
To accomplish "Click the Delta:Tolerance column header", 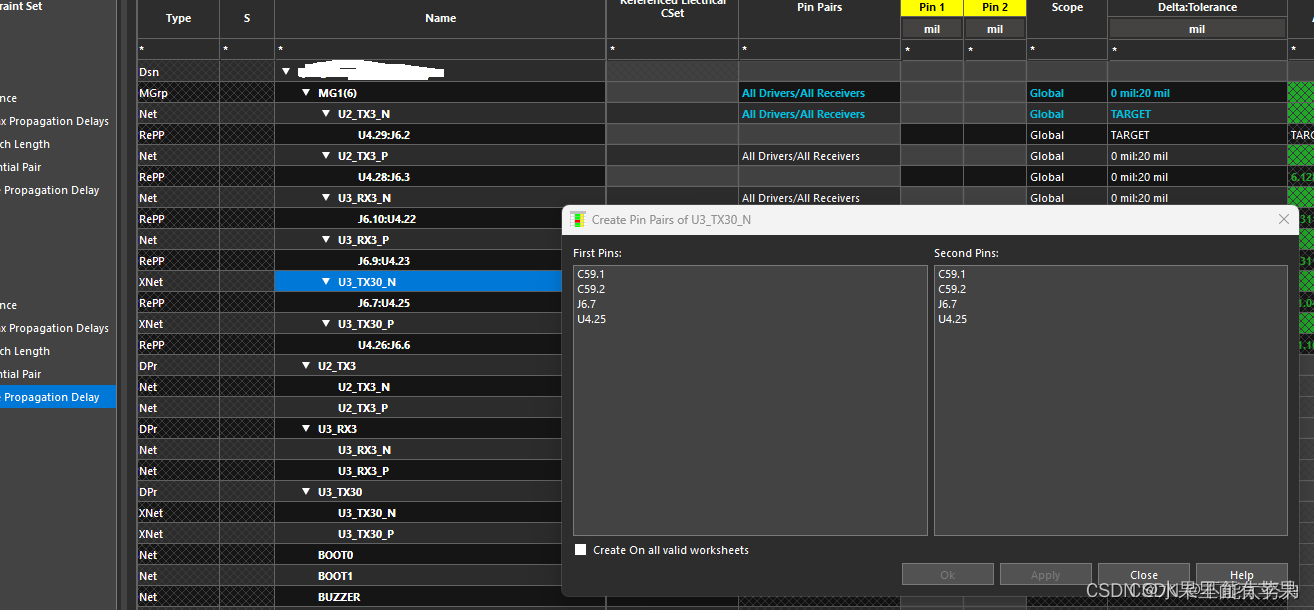I will pyautogui.click(x=1197, y=8).
